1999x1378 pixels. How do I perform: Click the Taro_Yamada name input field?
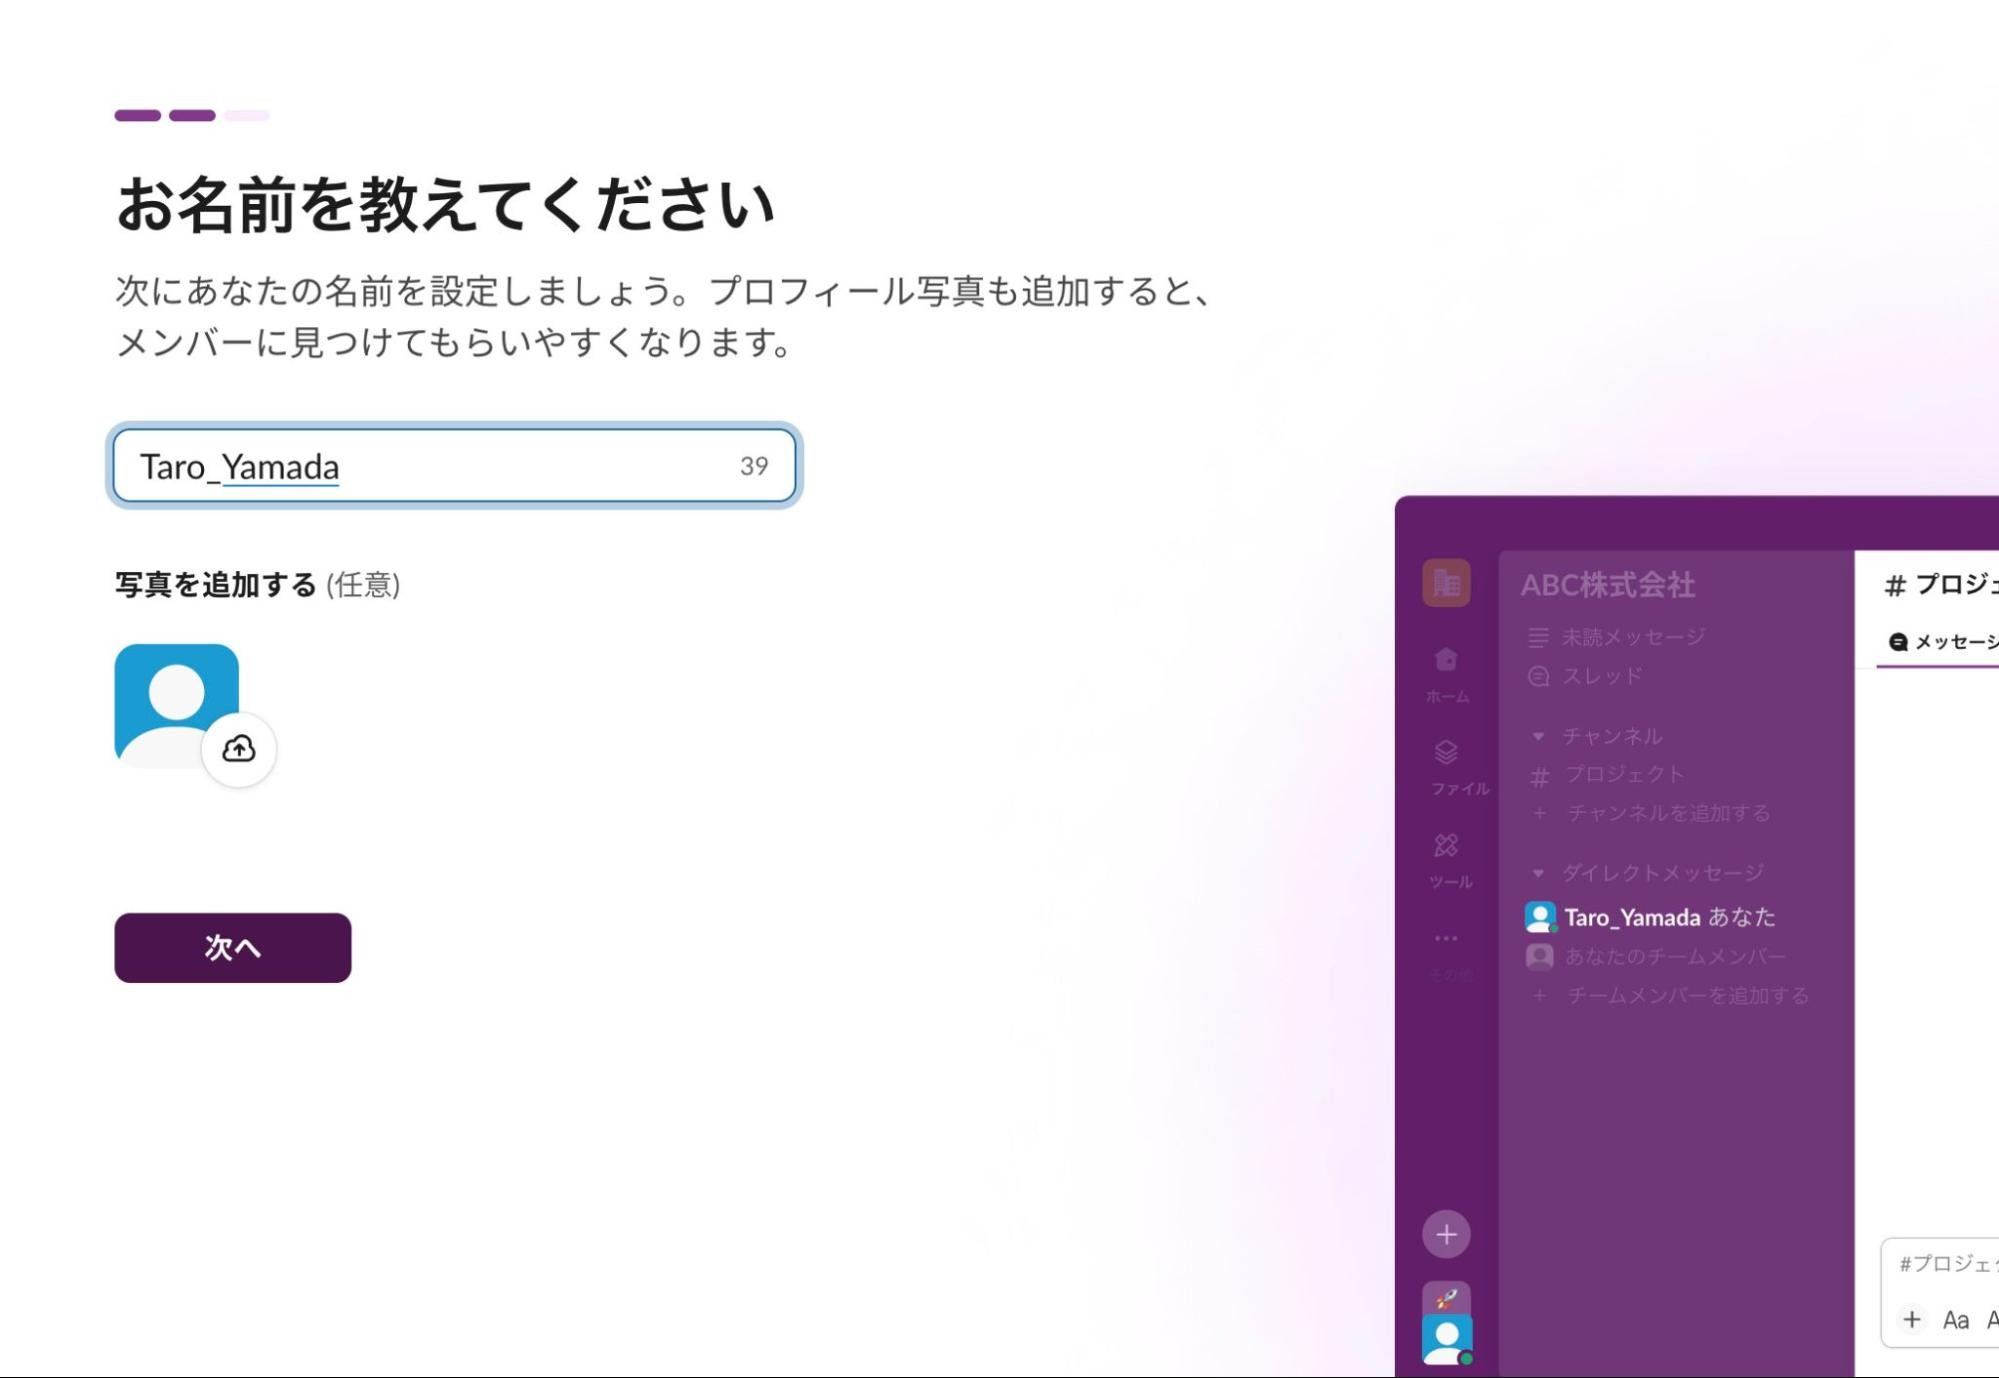pos(454,466)
